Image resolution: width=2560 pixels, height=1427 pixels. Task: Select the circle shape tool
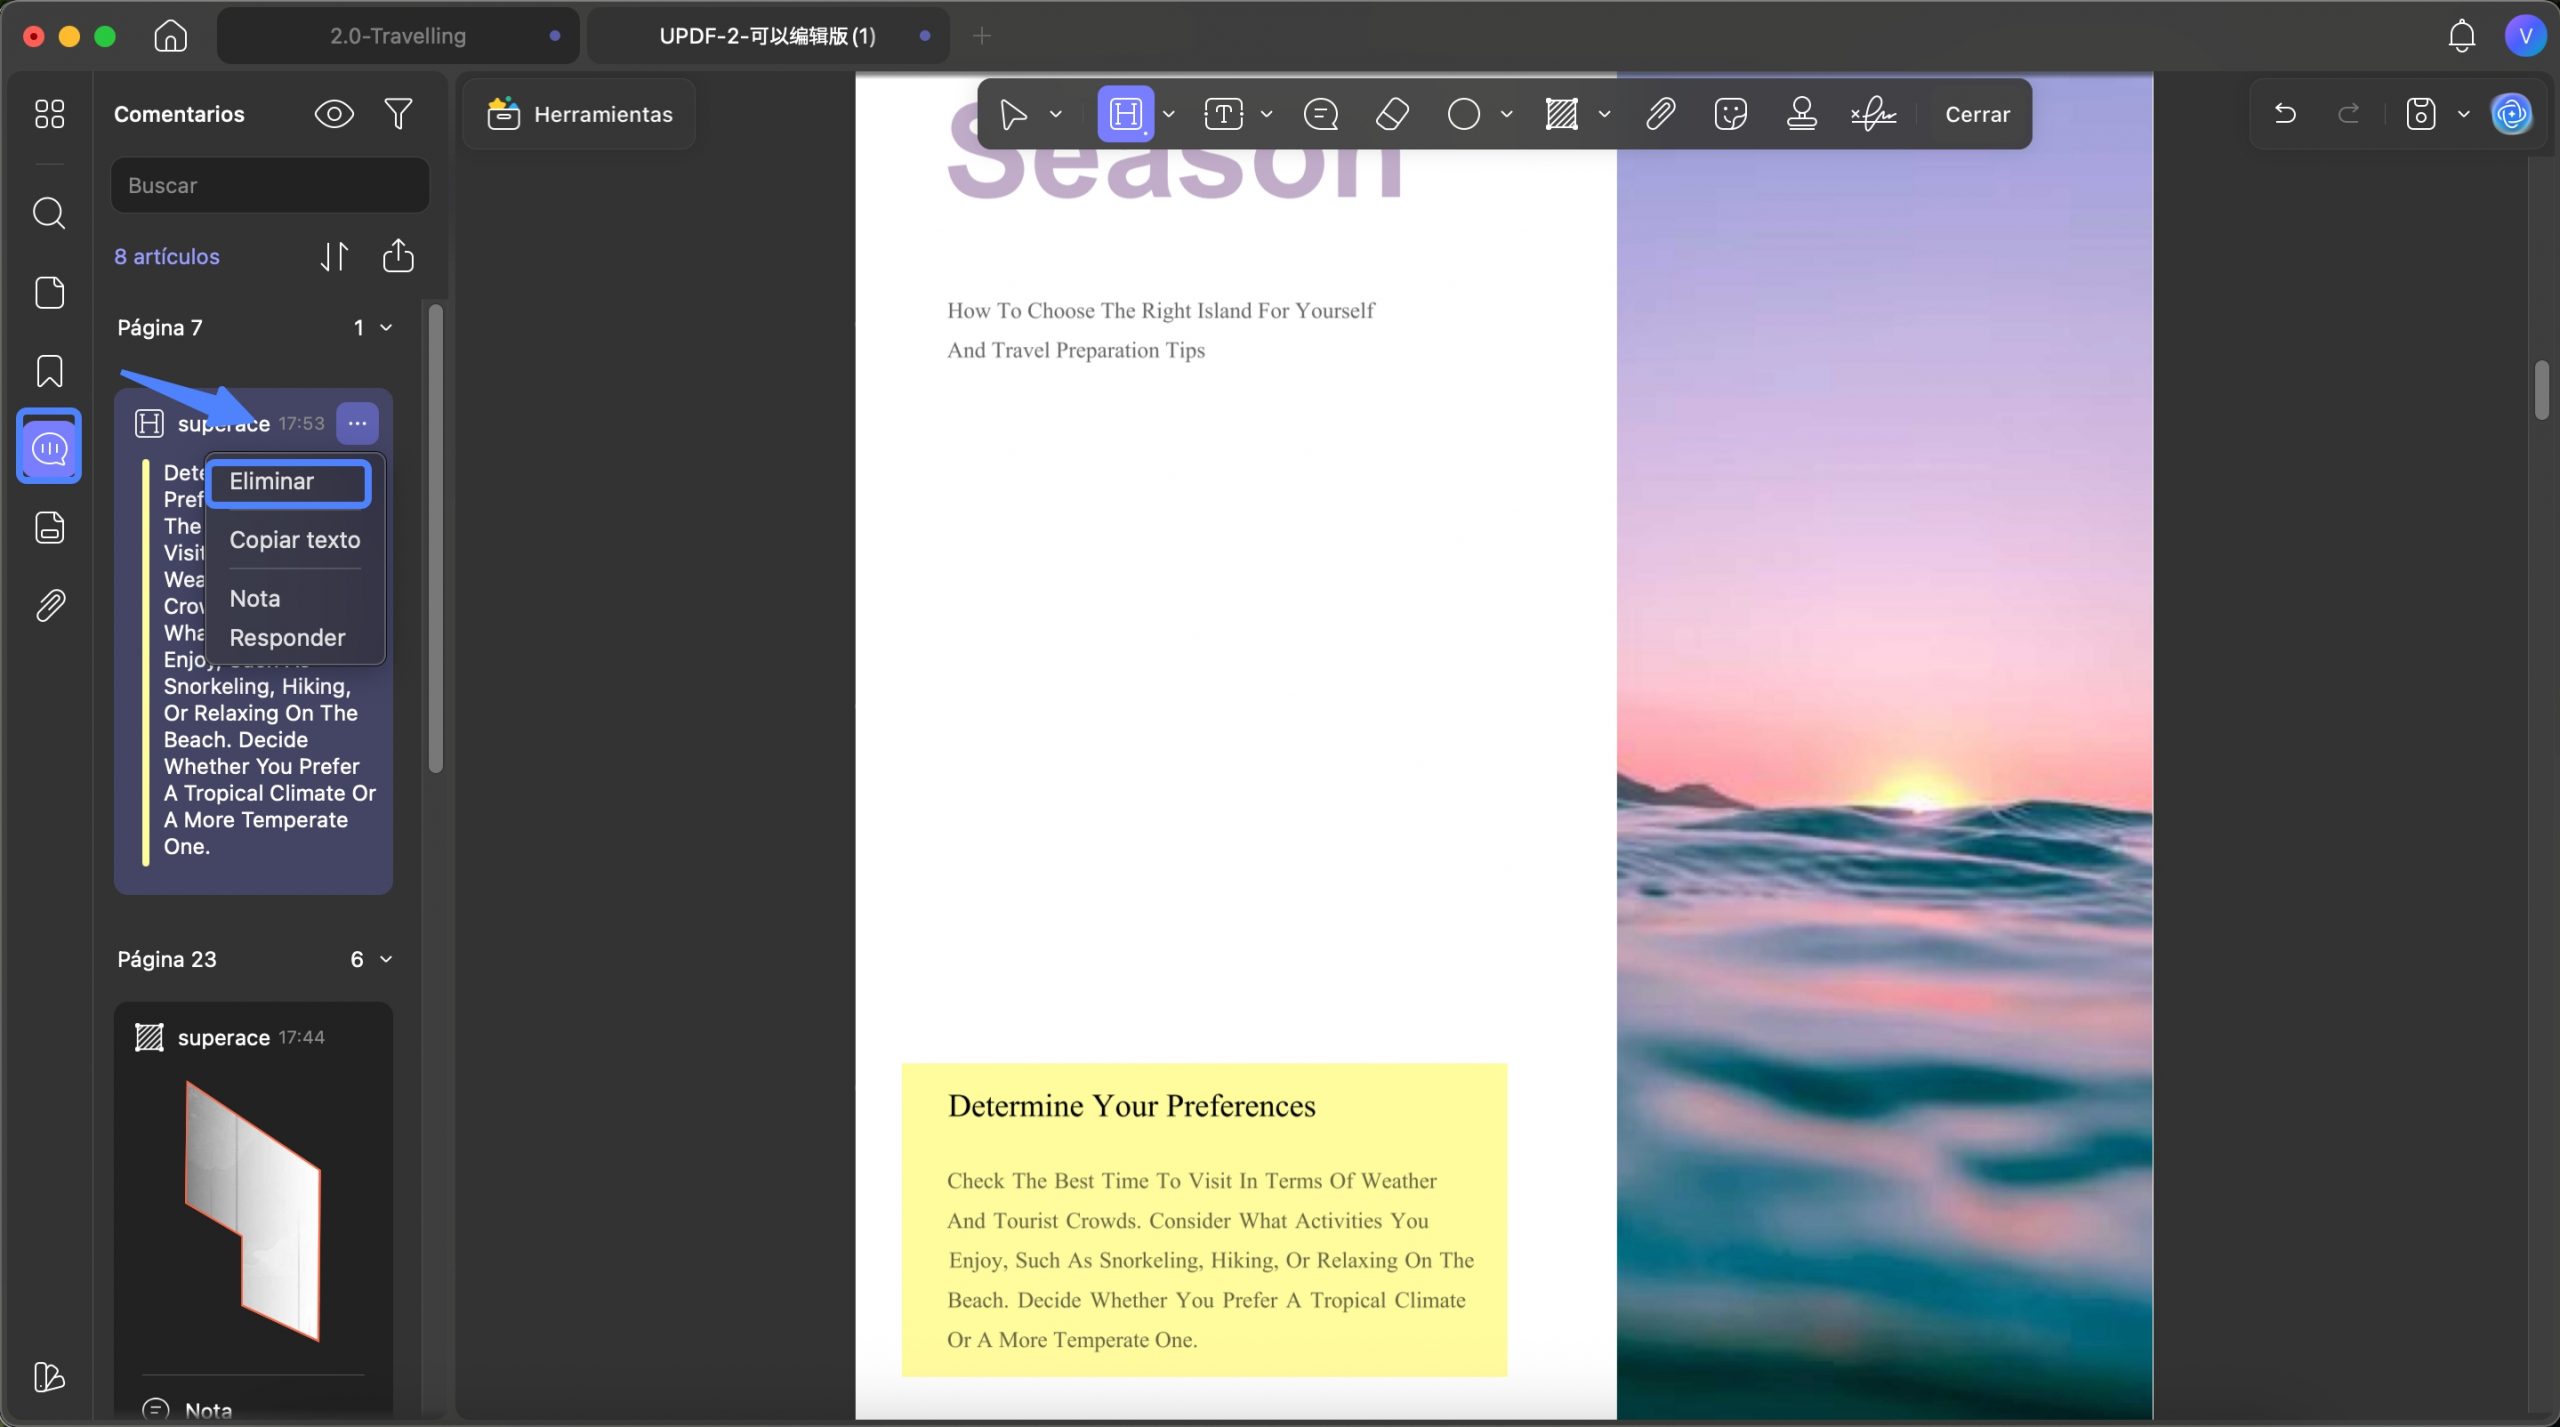[x=1463, y=114]
